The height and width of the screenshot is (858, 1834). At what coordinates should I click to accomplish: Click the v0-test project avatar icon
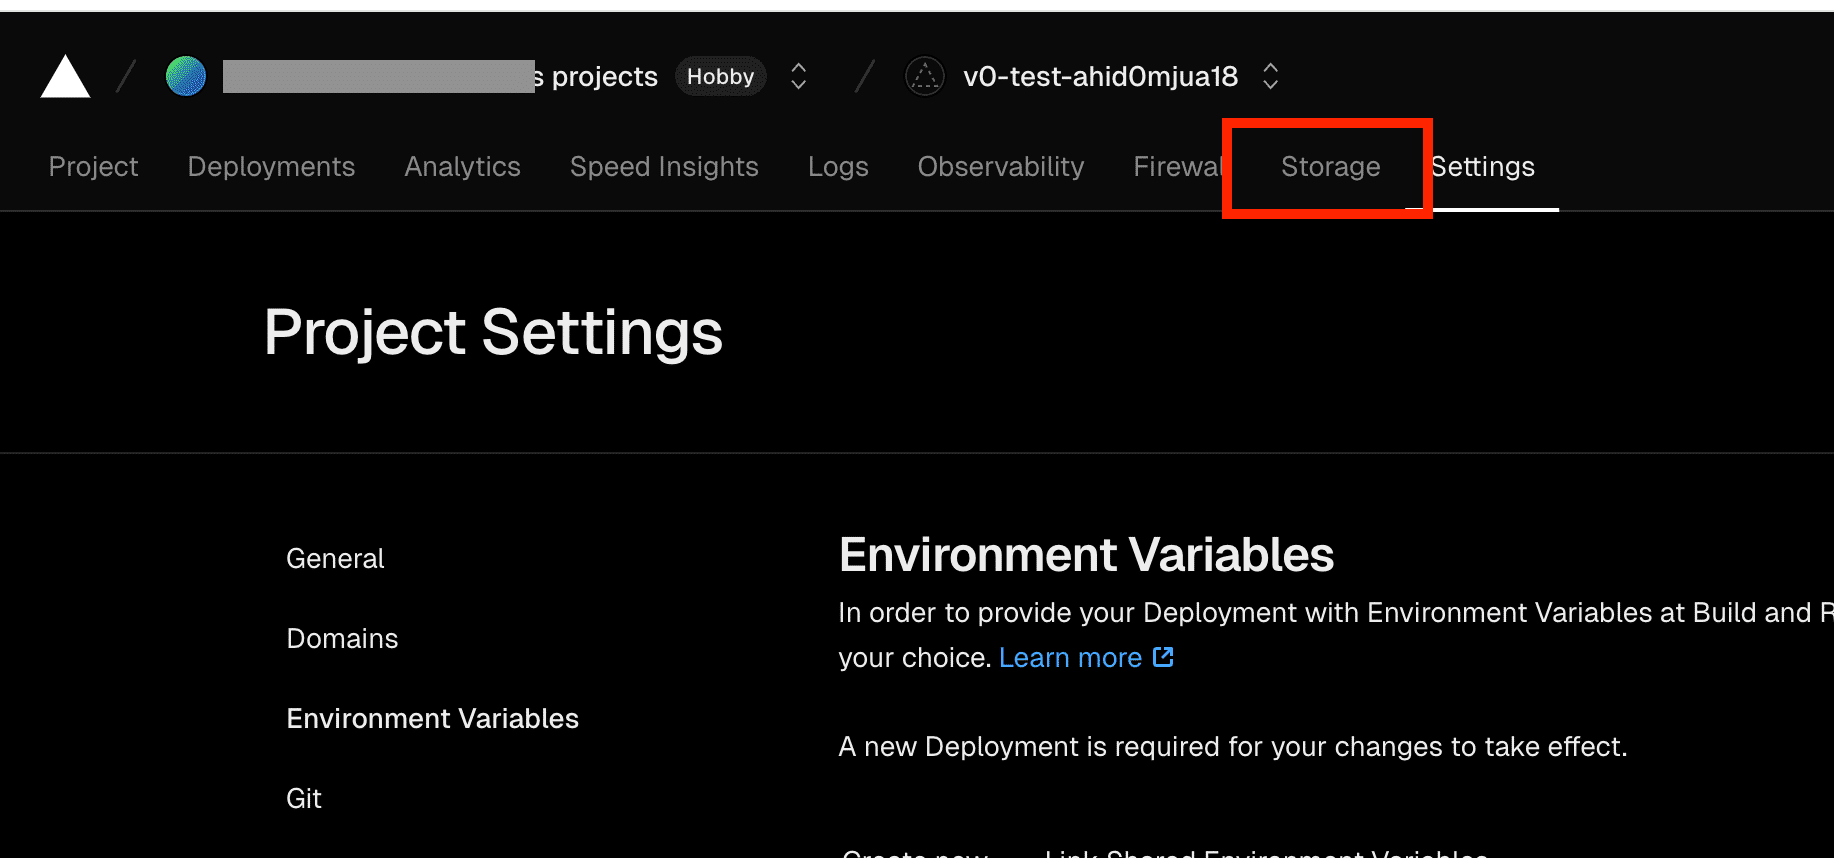click(925, 77)
